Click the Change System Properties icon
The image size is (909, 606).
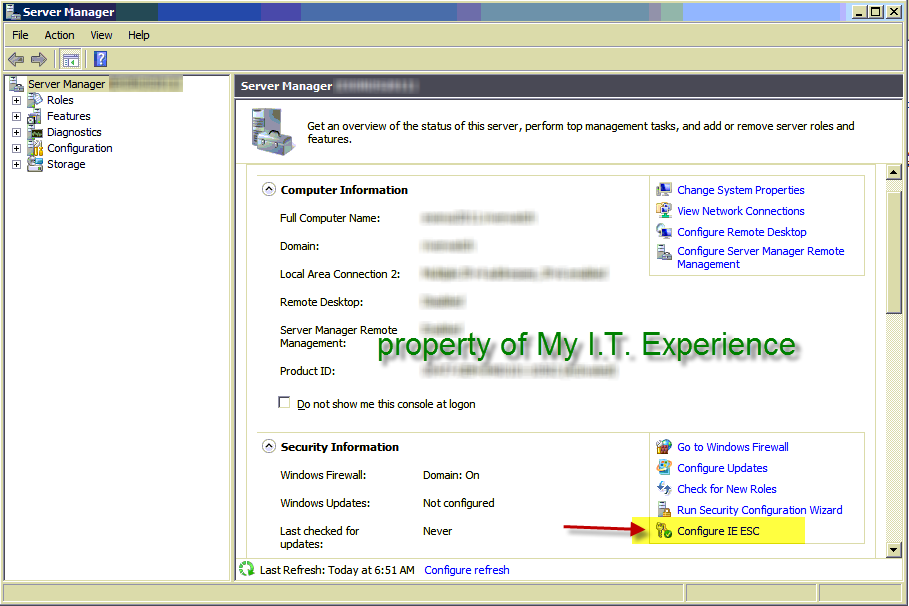(664, 190)
